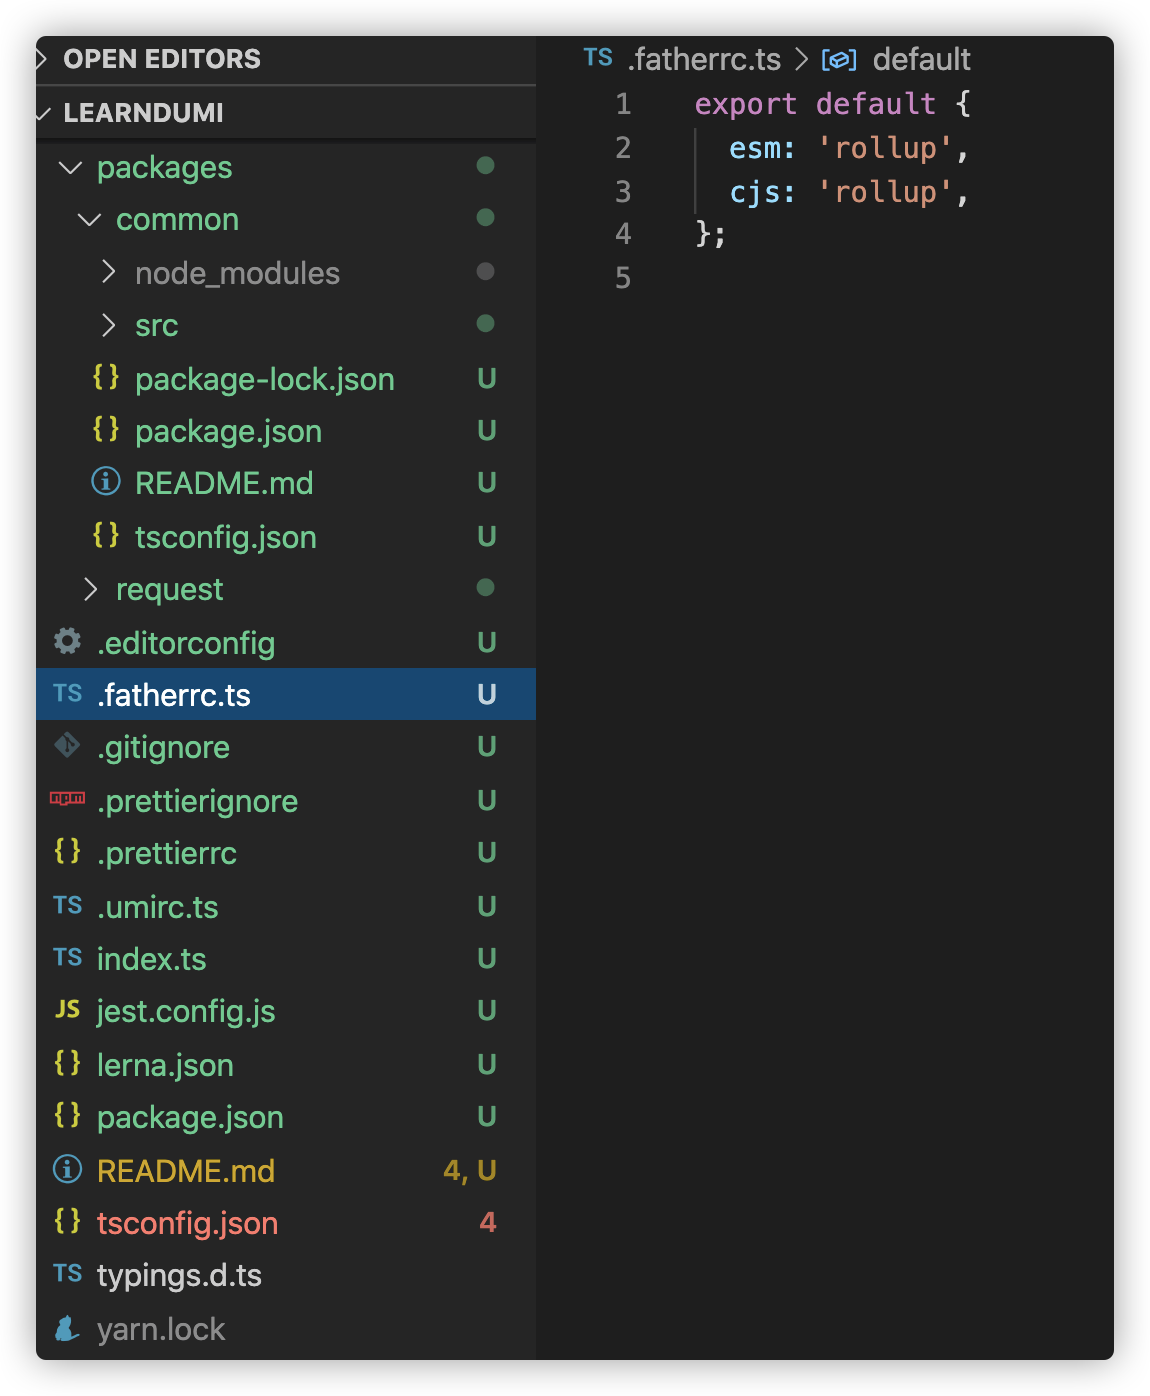Expand the OPEN EDITORS section
This screenshot has width=1150, height=1396.
point(42,59)
